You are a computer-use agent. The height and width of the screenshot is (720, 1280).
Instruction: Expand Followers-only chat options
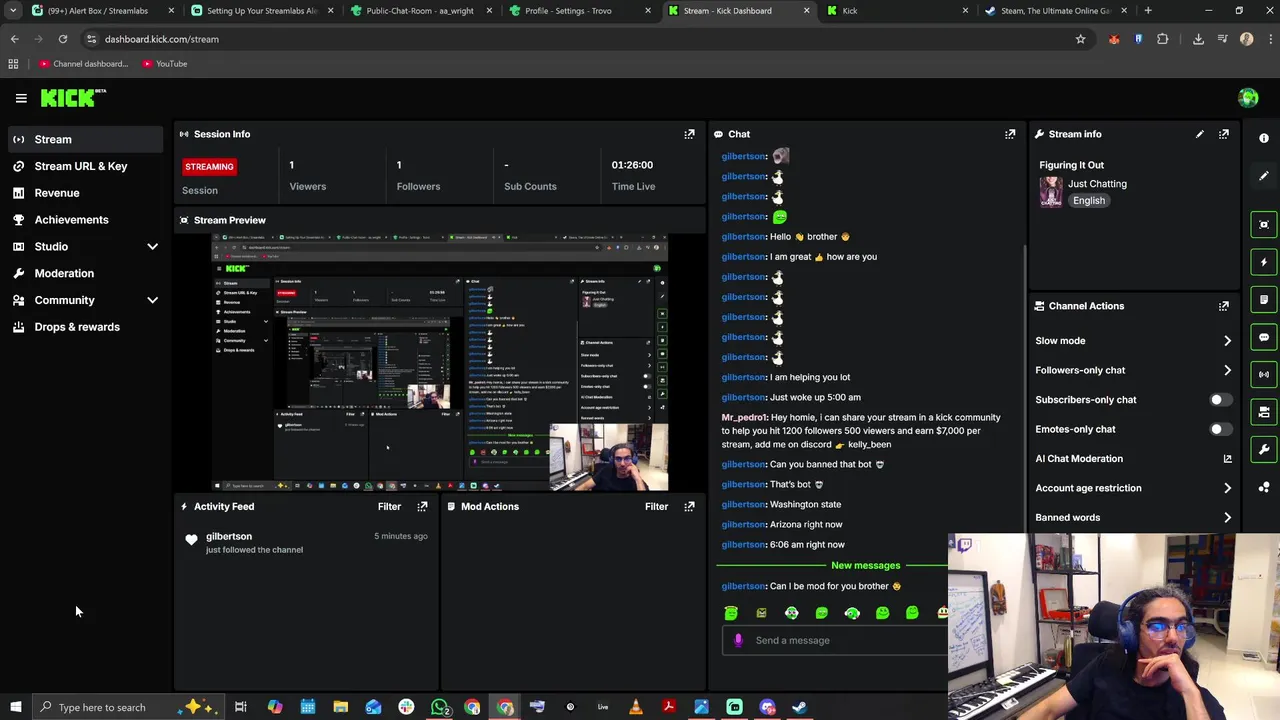pos(1227,371)
